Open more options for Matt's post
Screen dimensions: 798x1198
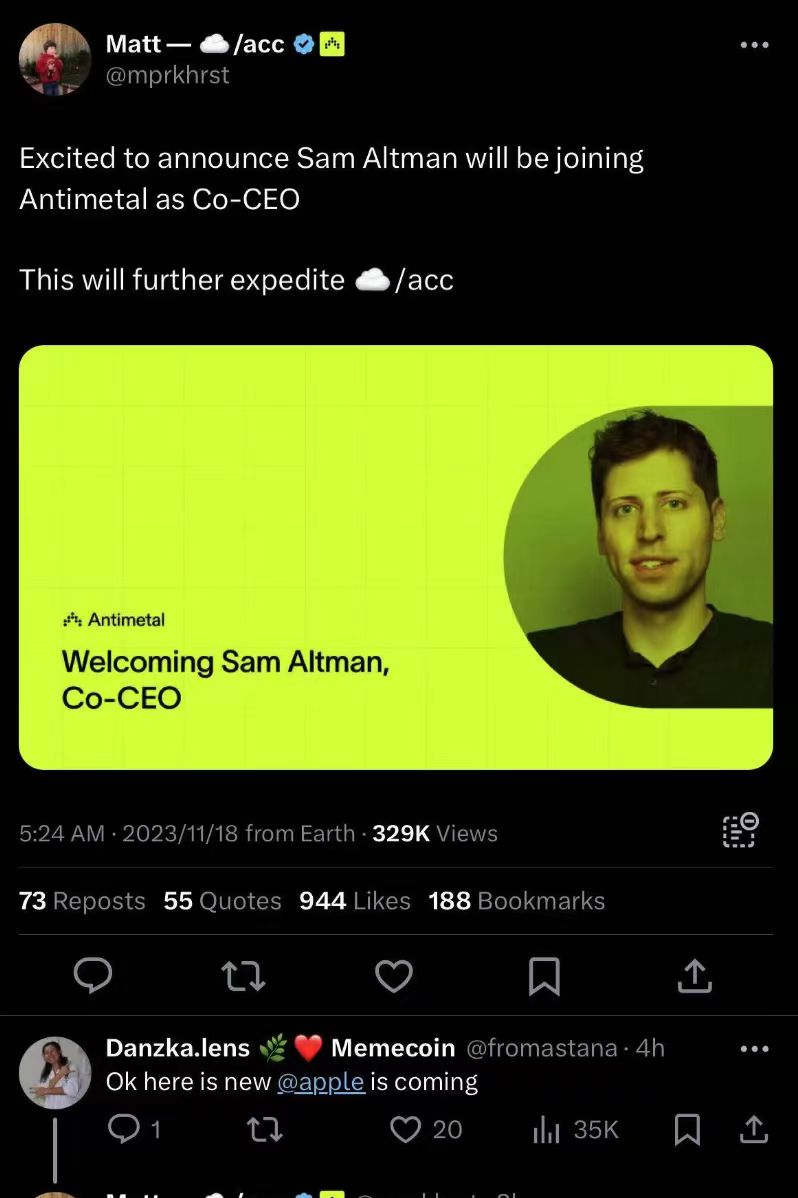754,45
